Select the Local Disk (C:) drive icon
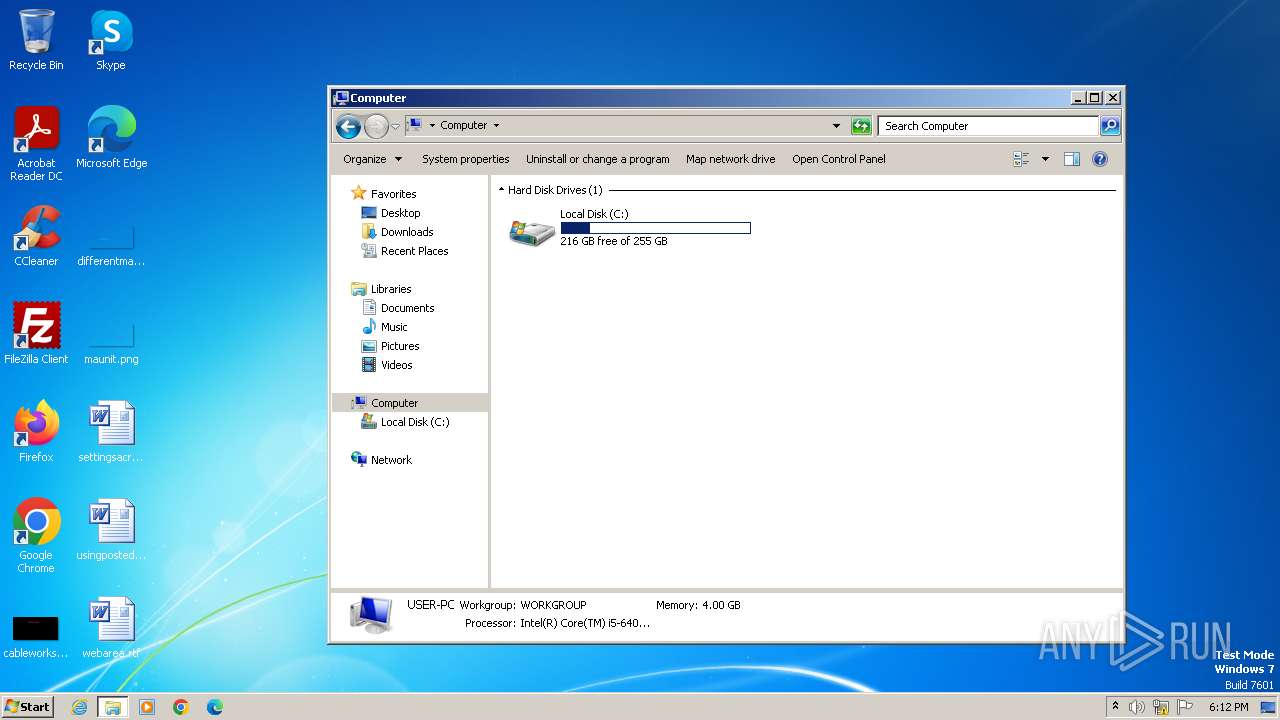Viewport: 1280px width, 720px height. coord(532,233)
